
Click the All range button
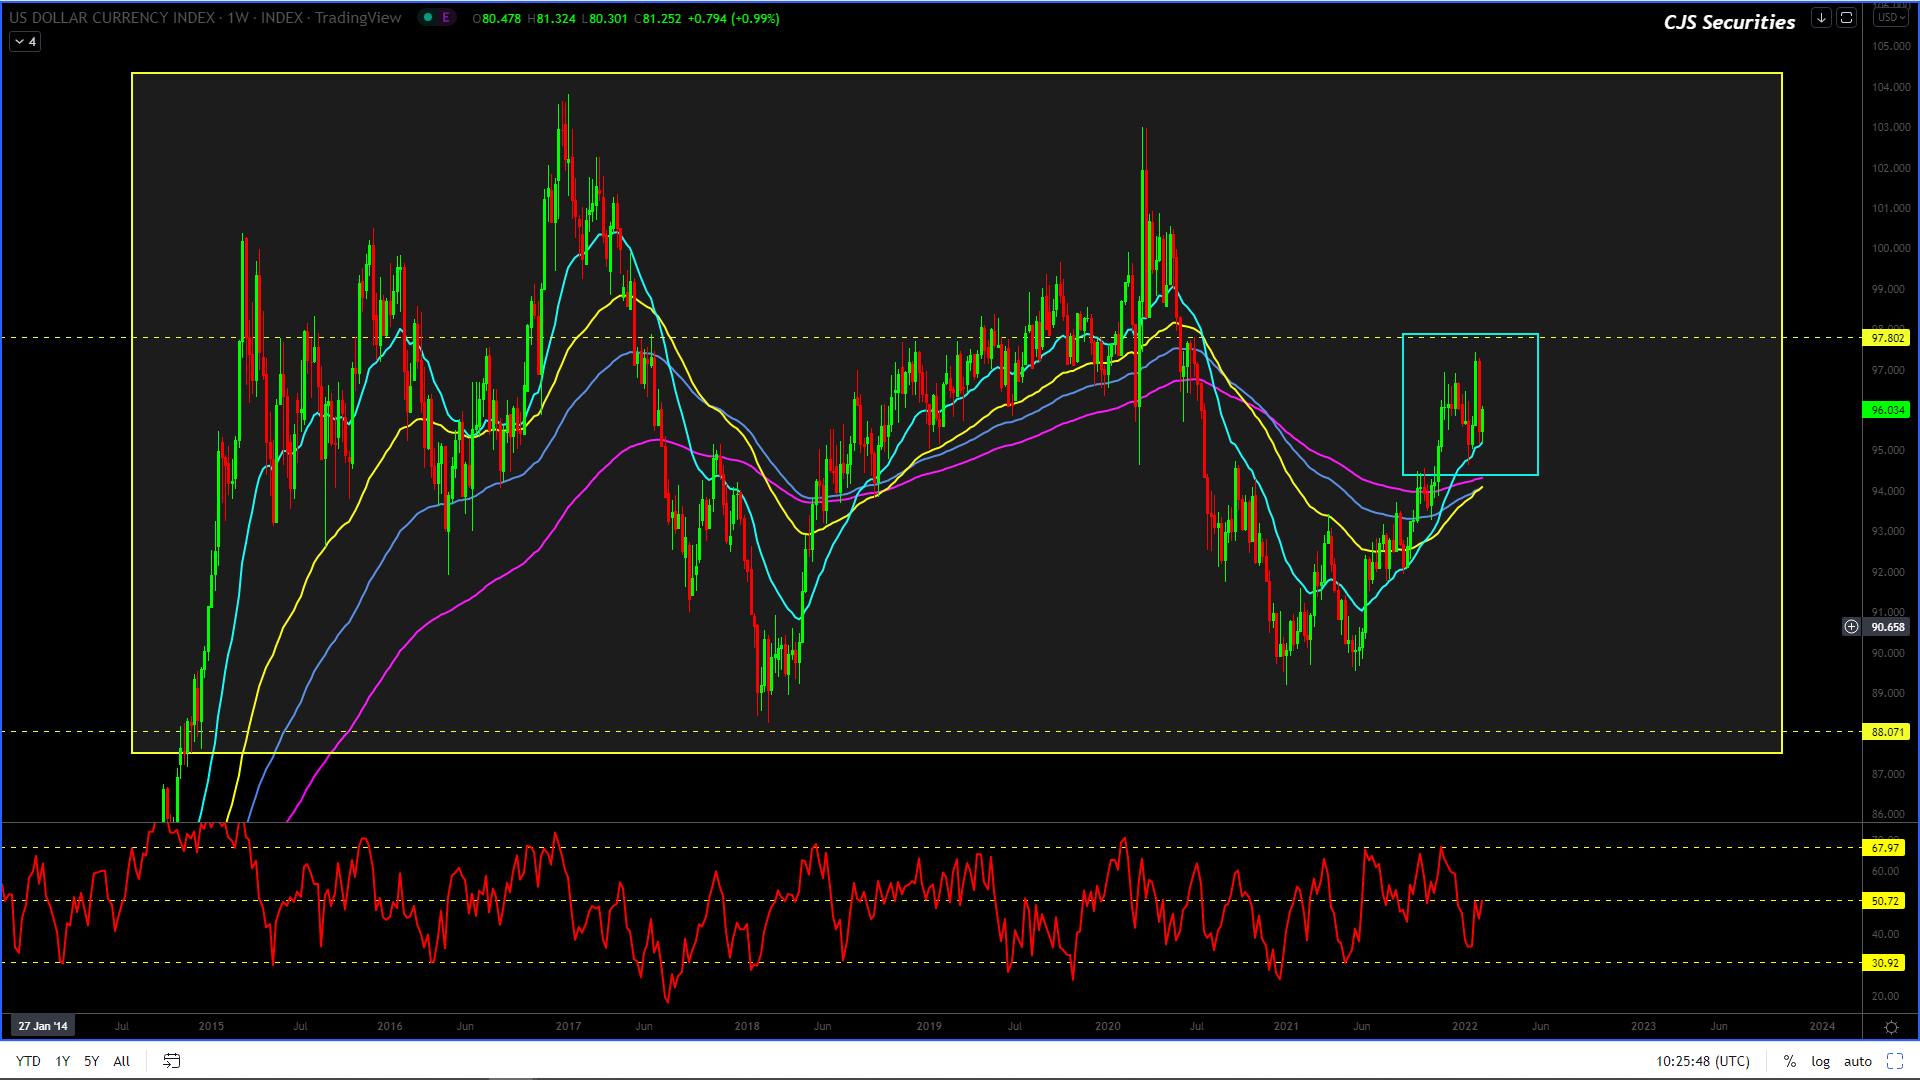click(x=121, y=1061)
